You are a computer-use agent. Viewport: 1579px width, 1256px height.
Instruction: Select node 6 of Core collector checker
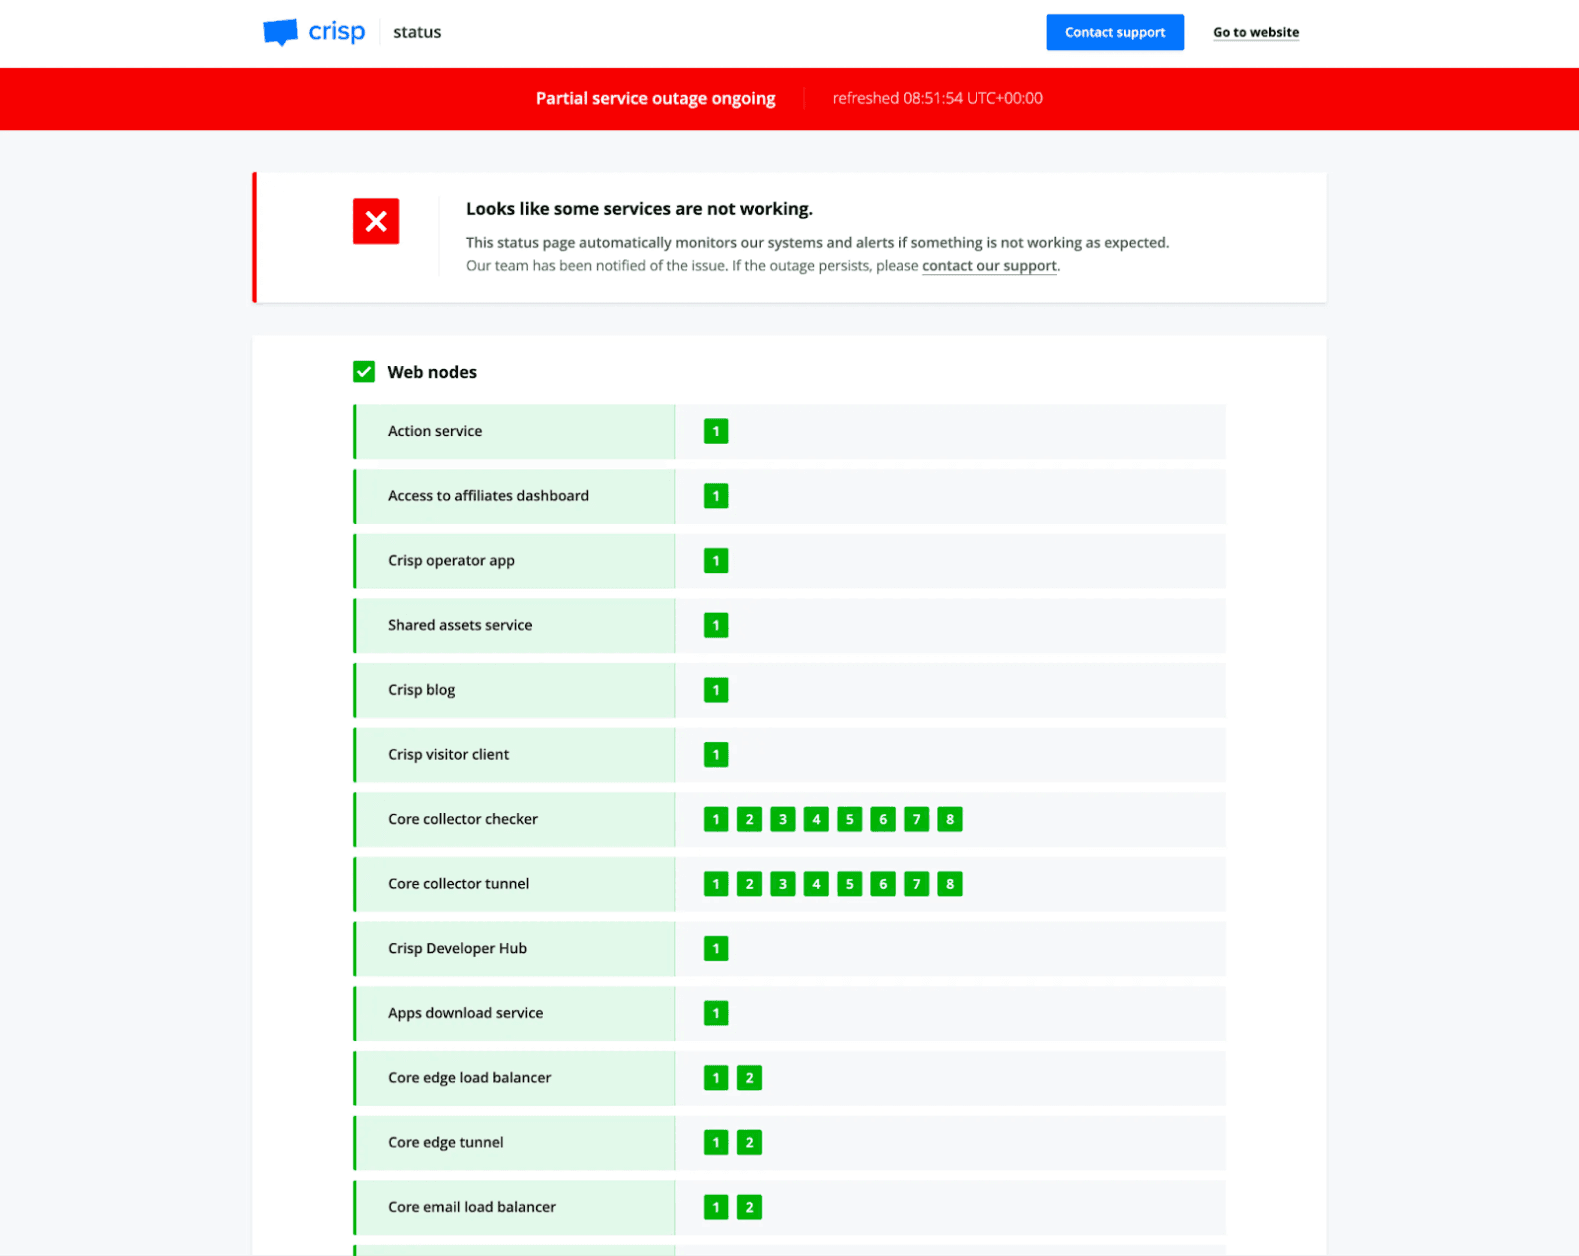(x=883, y=819)
